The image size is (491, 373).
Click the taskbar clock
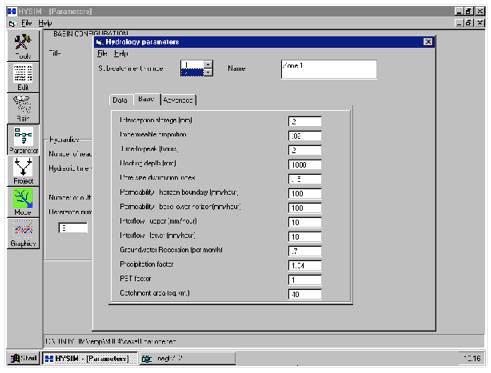tap(472, 358)
